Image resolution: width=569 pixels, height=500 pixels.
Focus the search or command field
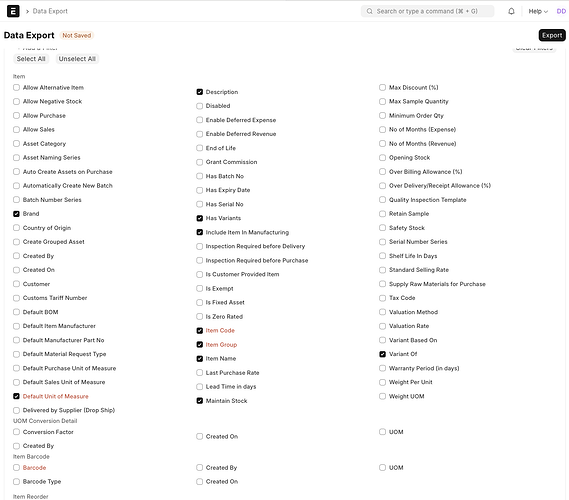[x=427, y=11]
